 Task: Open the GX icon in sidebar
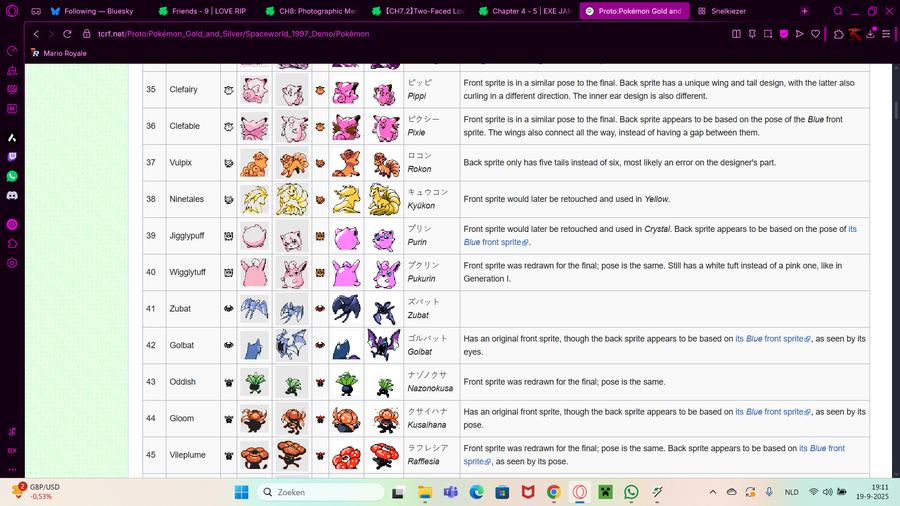[x=12, y=450]
